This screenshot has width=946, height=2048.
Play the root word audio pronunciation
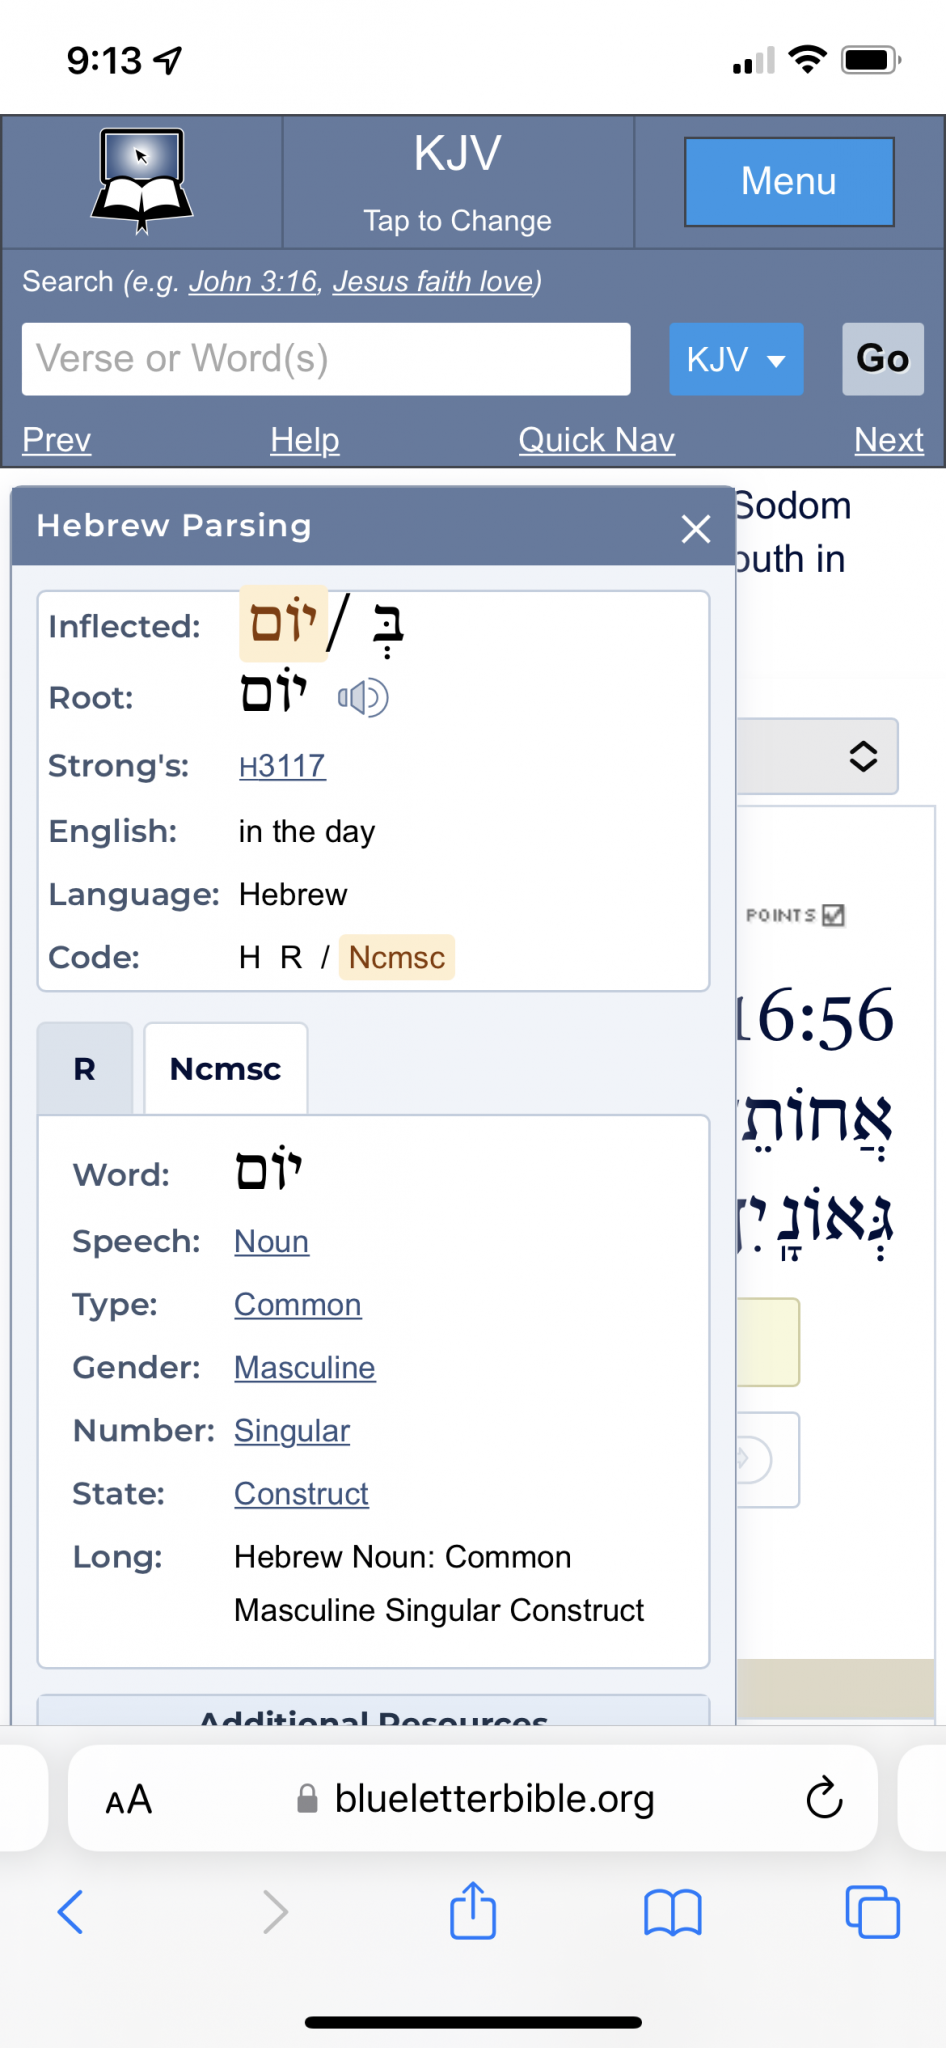coord(362,698)
